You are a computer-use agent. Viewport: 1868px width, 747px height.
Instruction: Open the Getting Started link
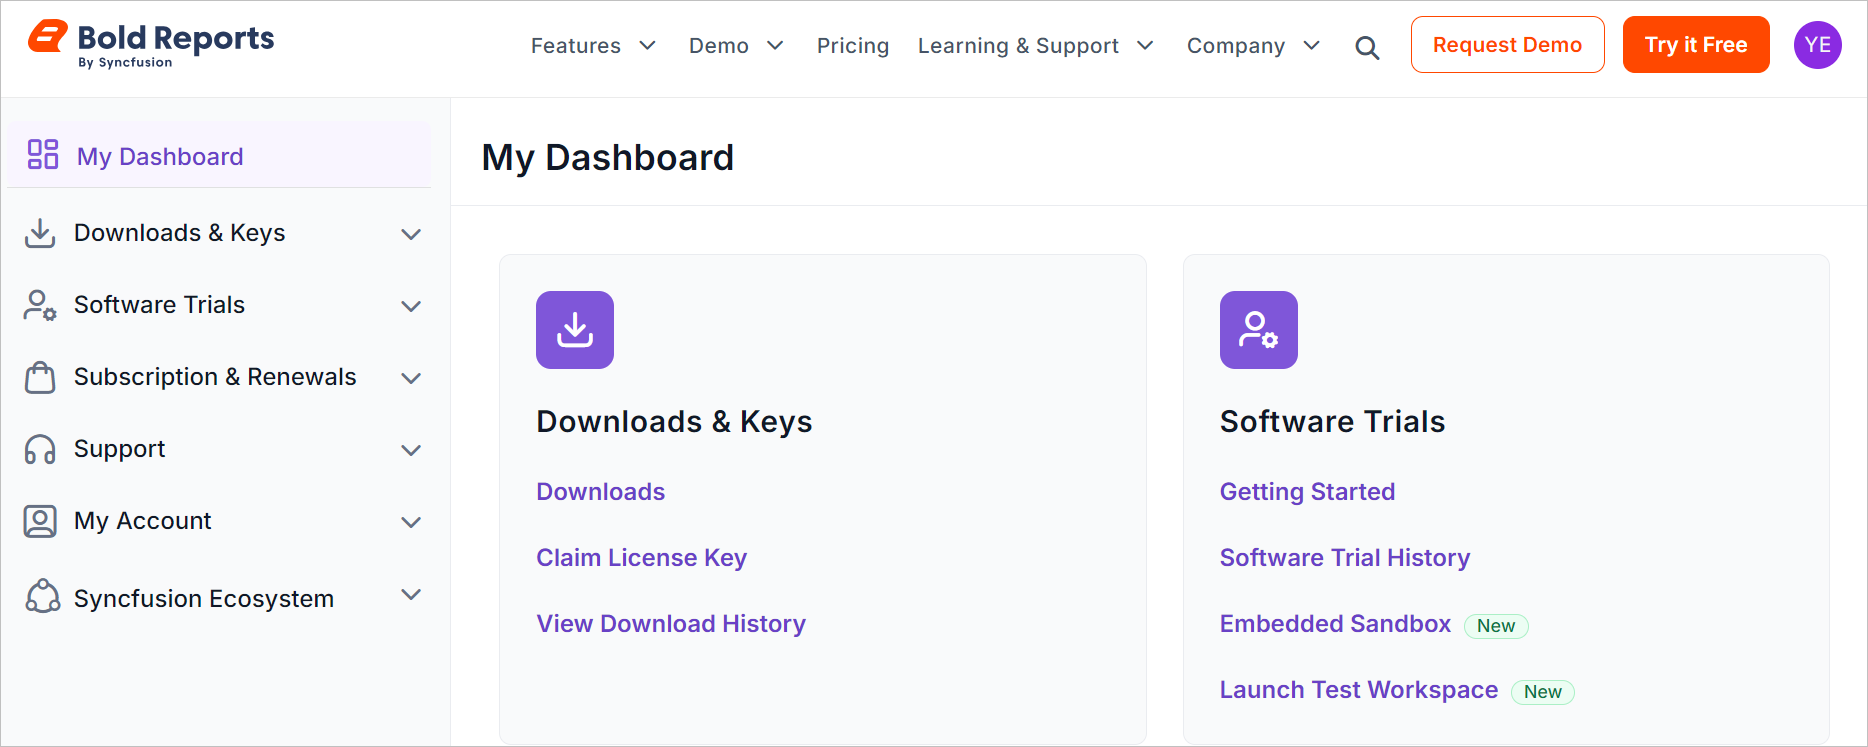[1307, 492]
